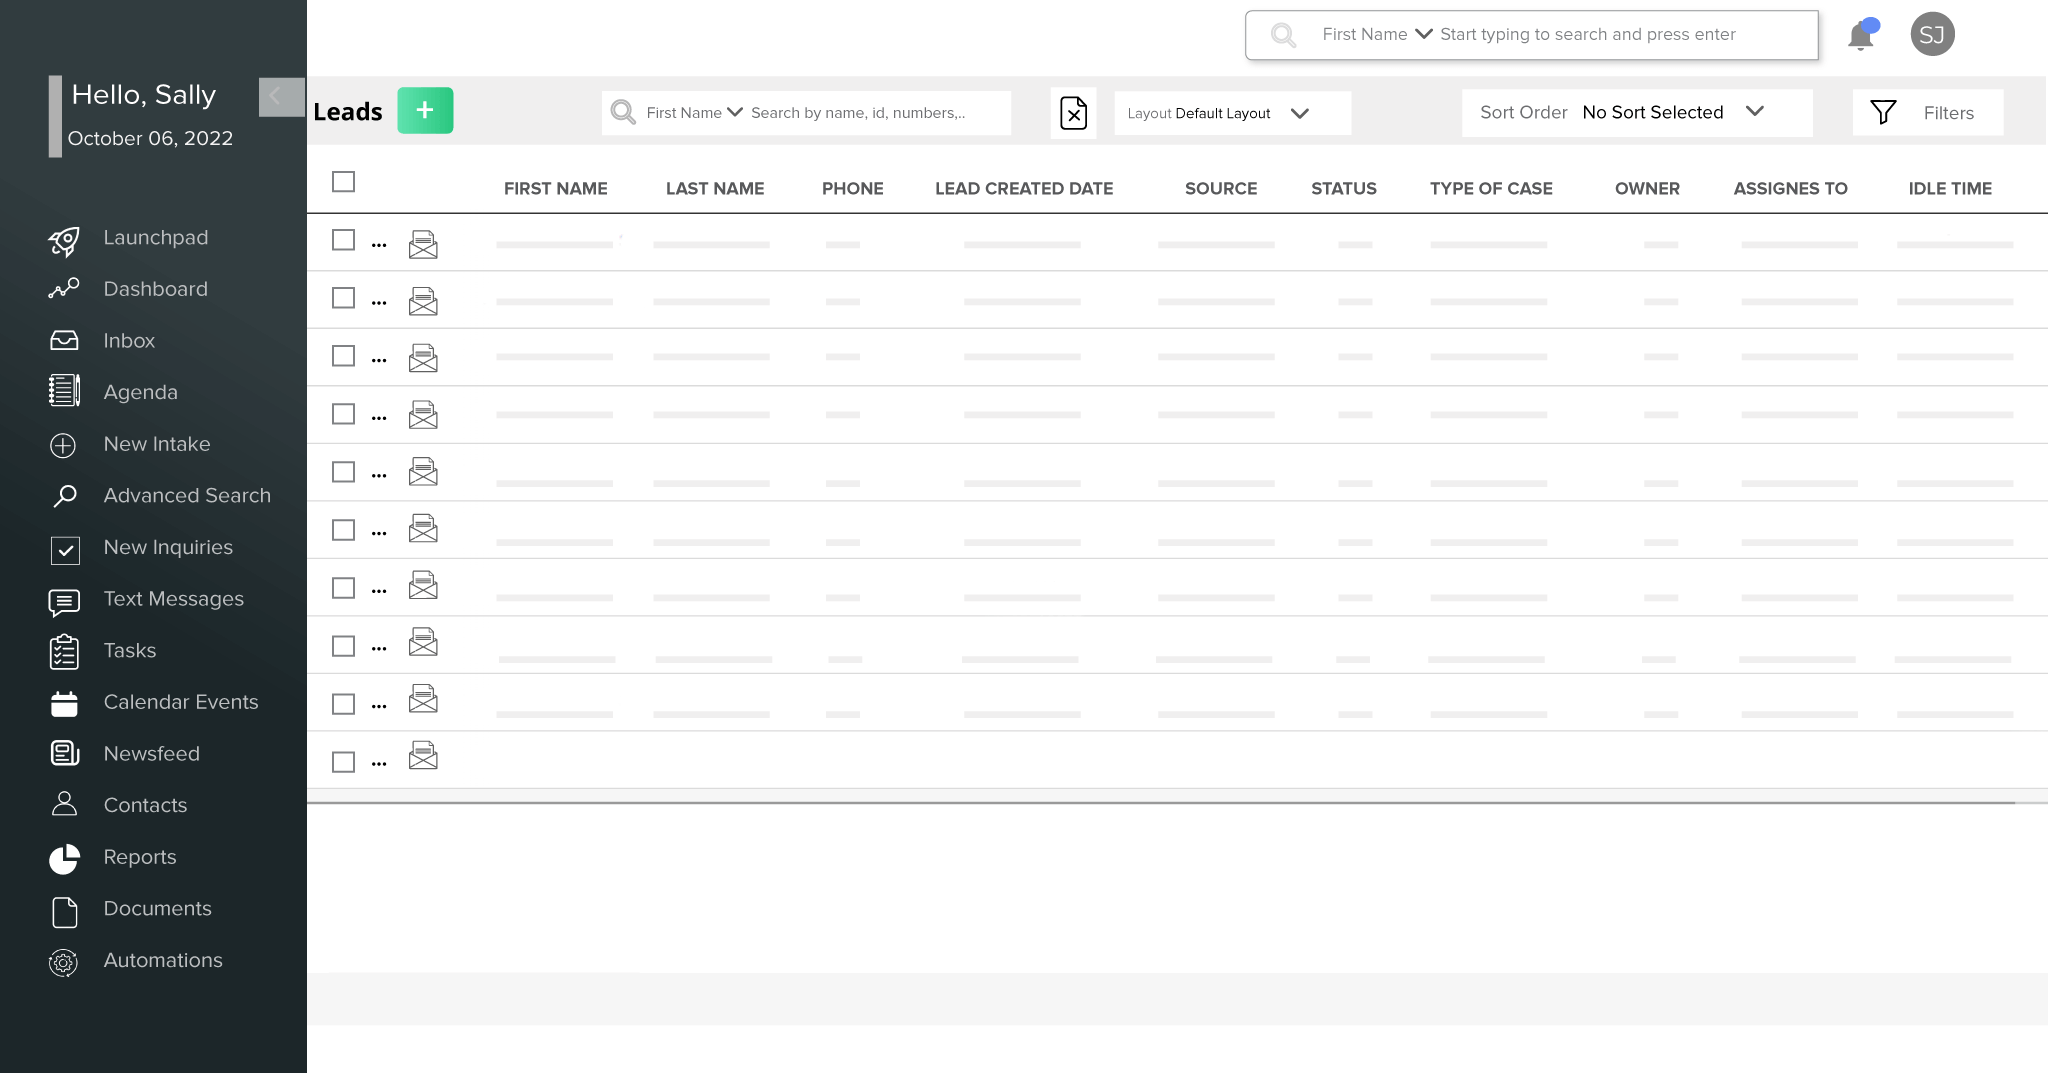Open the email icon on the first lead row

[423, 242]
